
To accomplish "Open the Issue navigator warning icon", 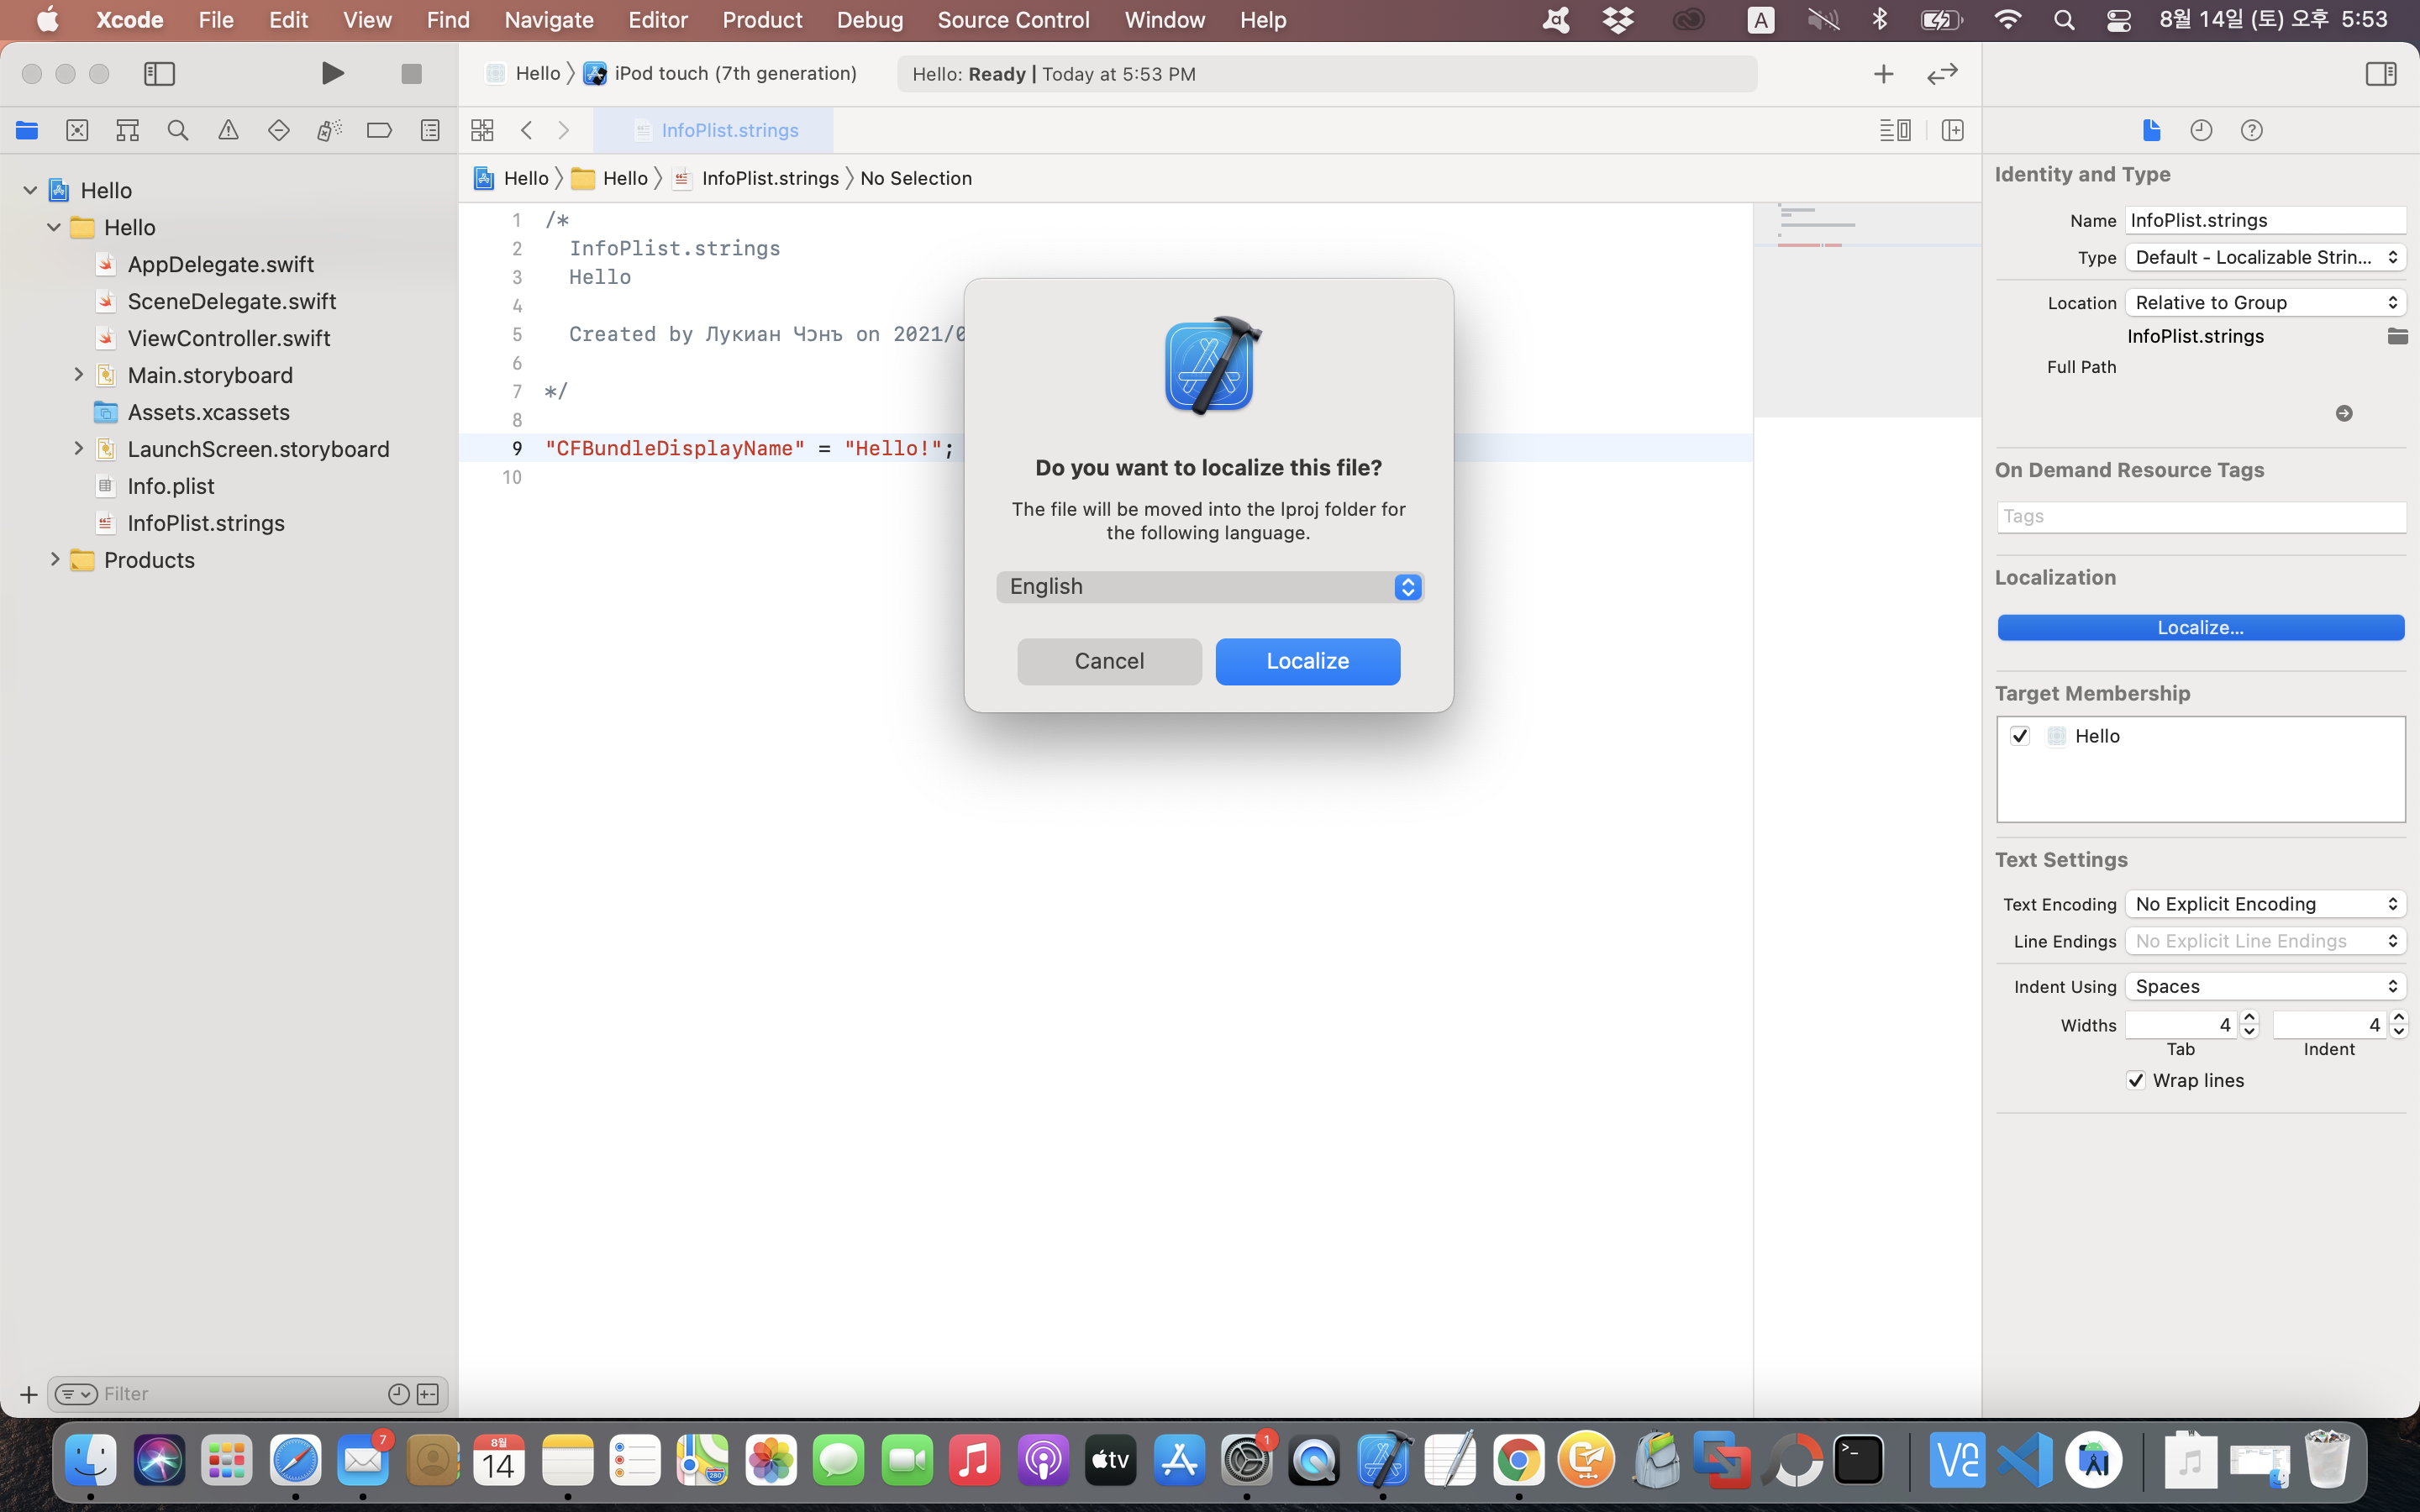I will tap(228, 130).
